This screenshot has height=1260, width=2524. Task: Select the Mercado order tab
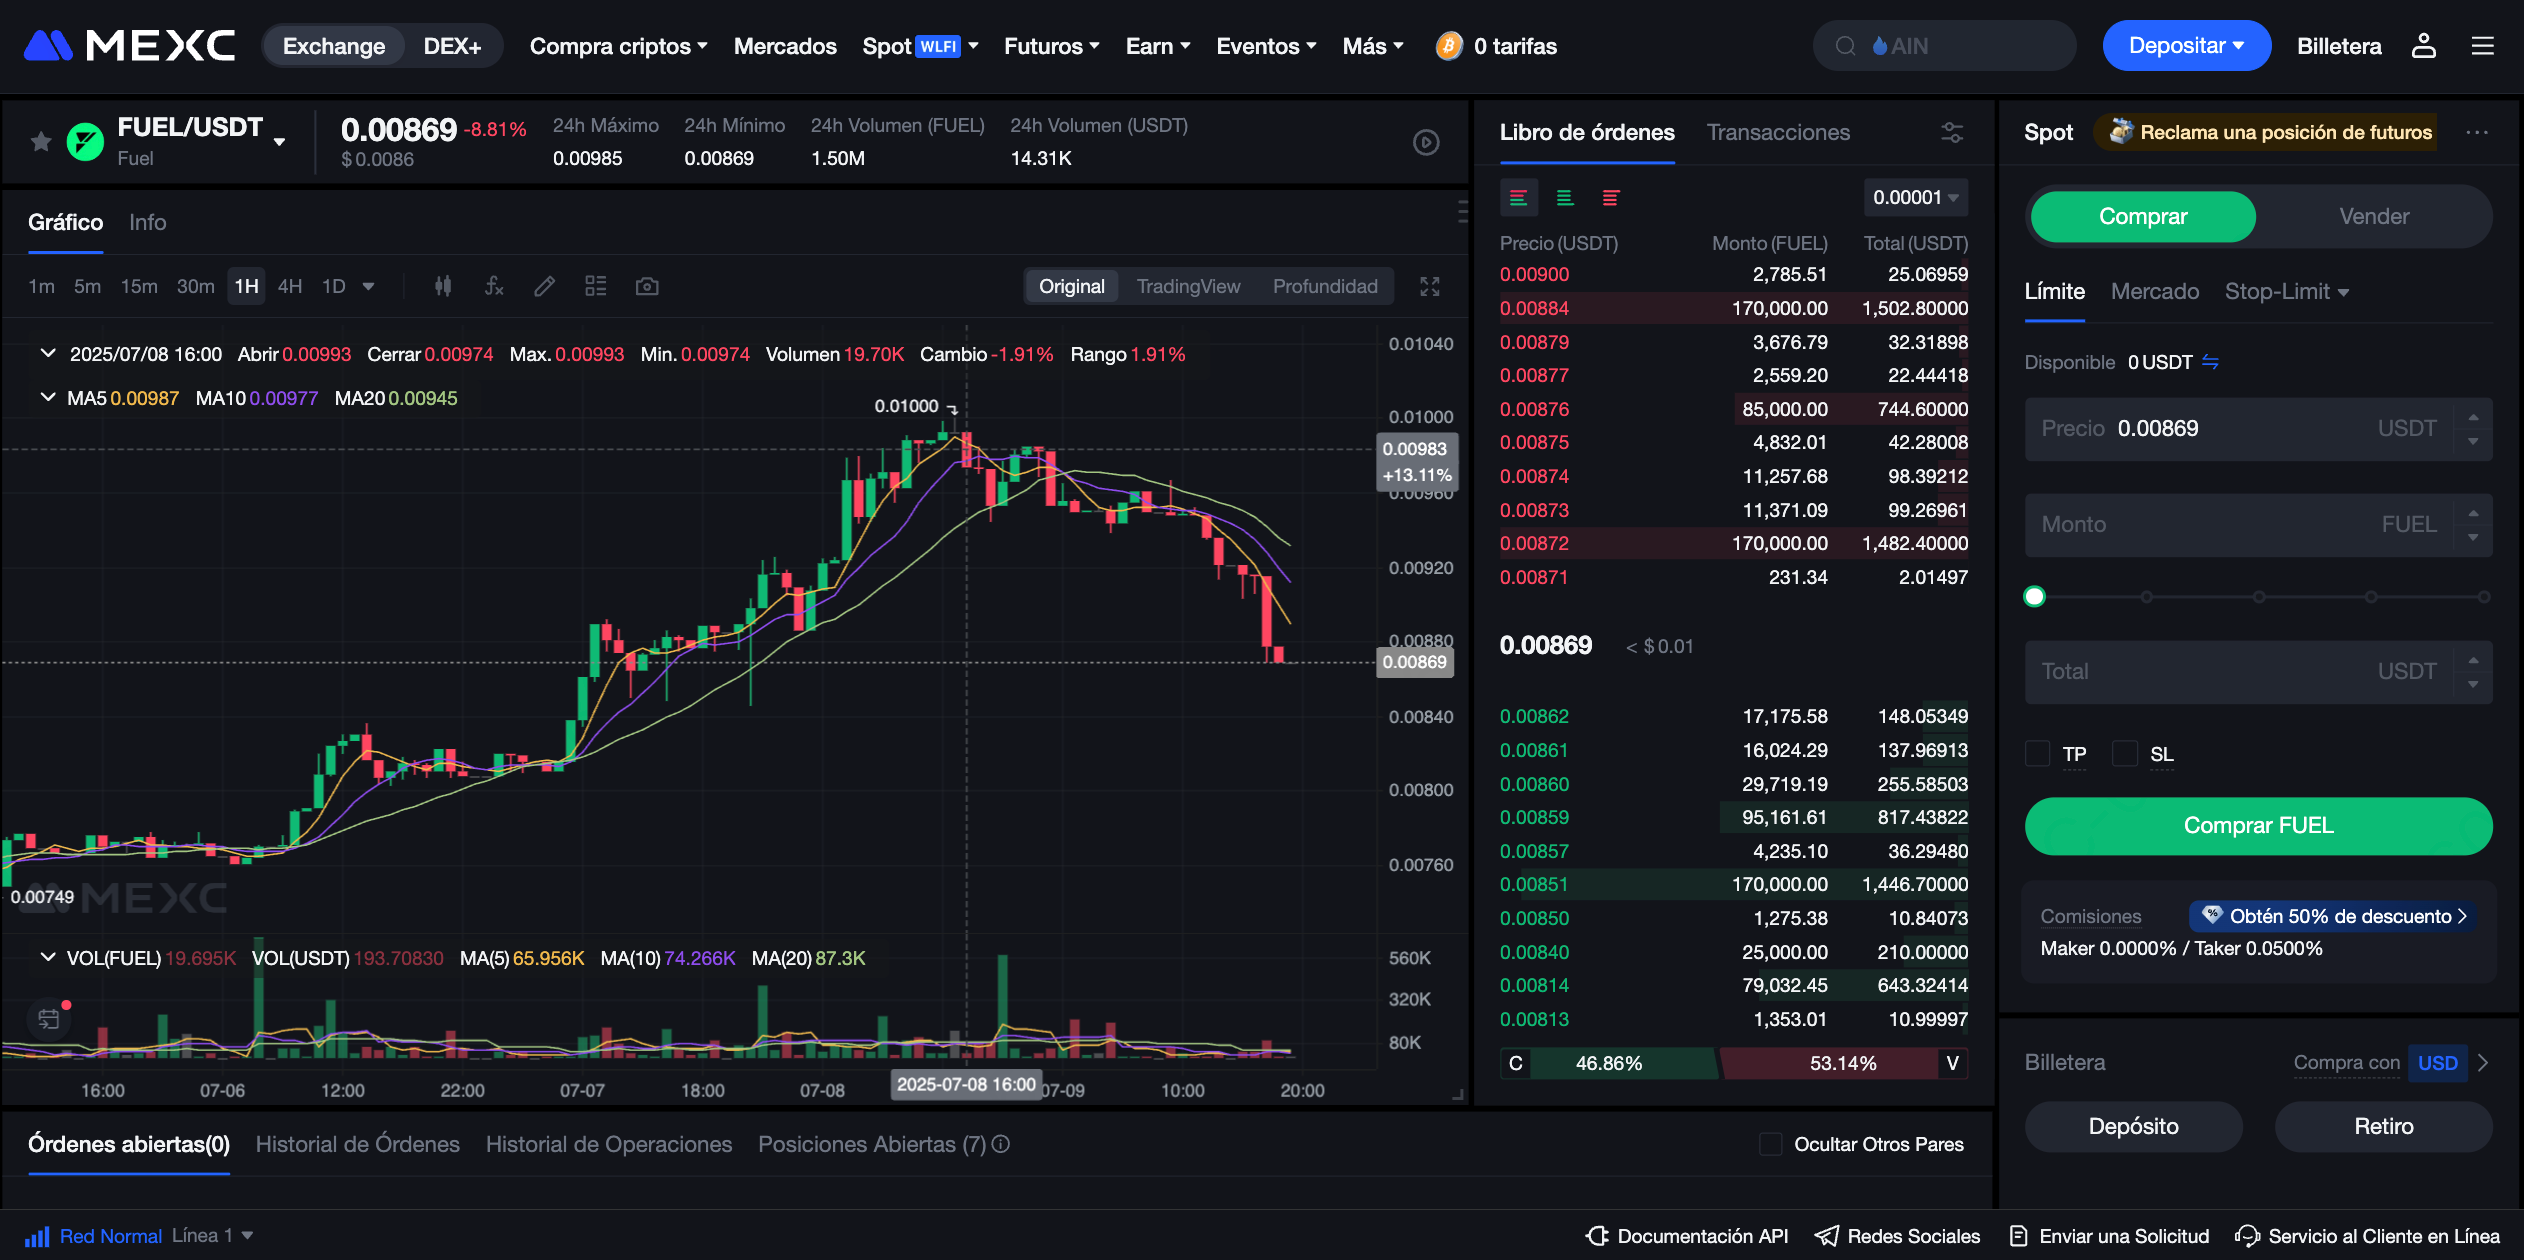[x=2155, y=292]
